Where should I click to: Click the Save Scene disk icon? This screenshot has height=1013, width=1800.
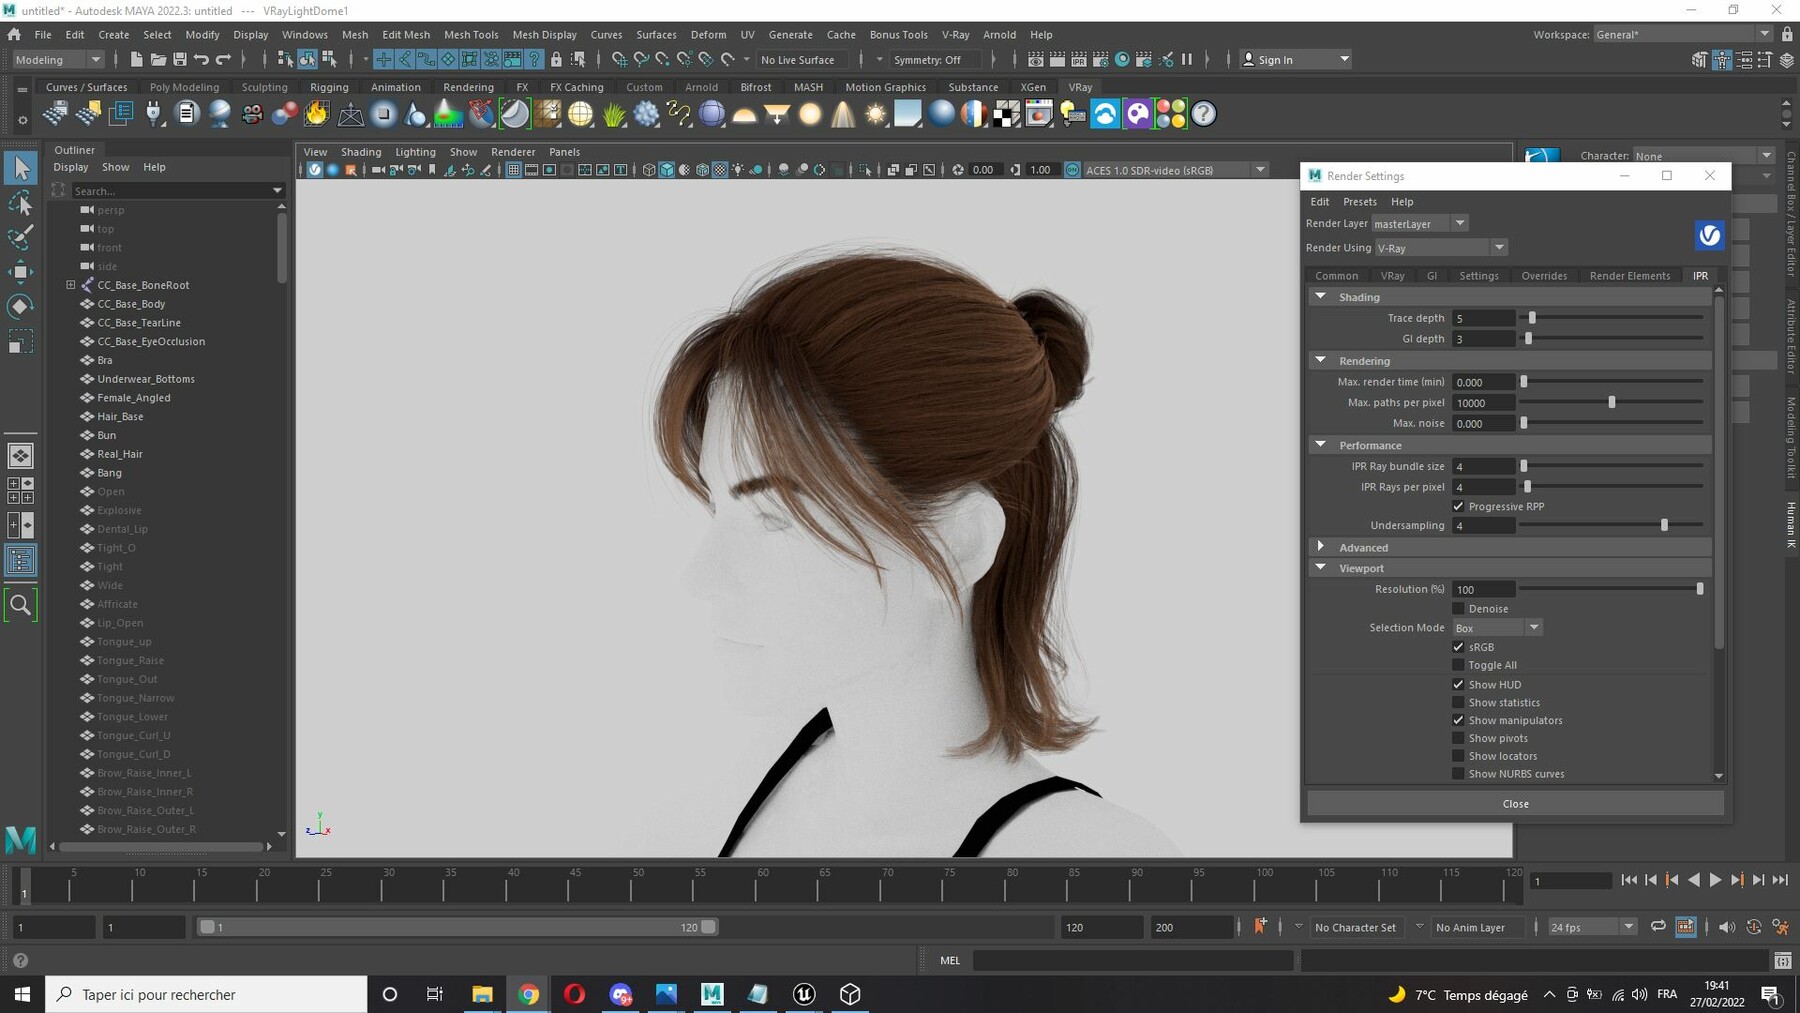(x=180, y=60)
